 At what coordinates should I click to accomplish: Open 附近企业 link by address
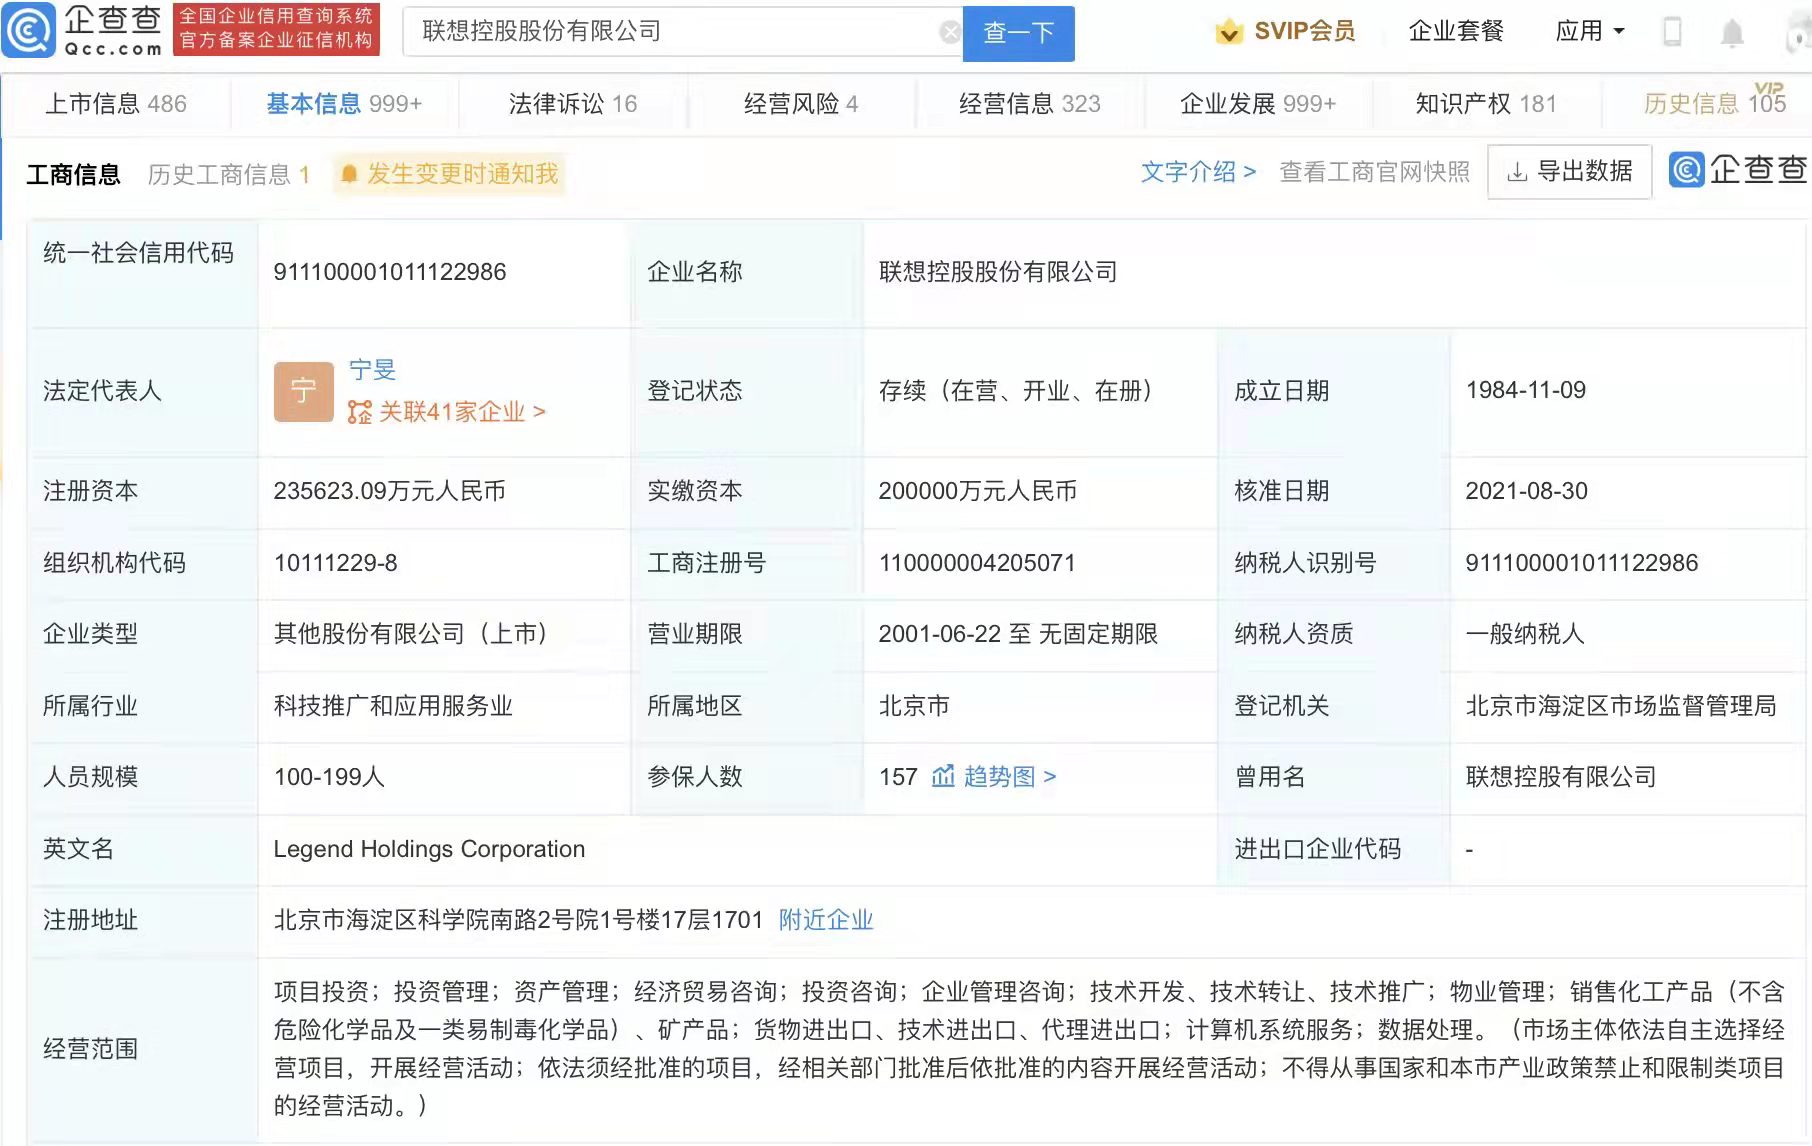[826, 920]
